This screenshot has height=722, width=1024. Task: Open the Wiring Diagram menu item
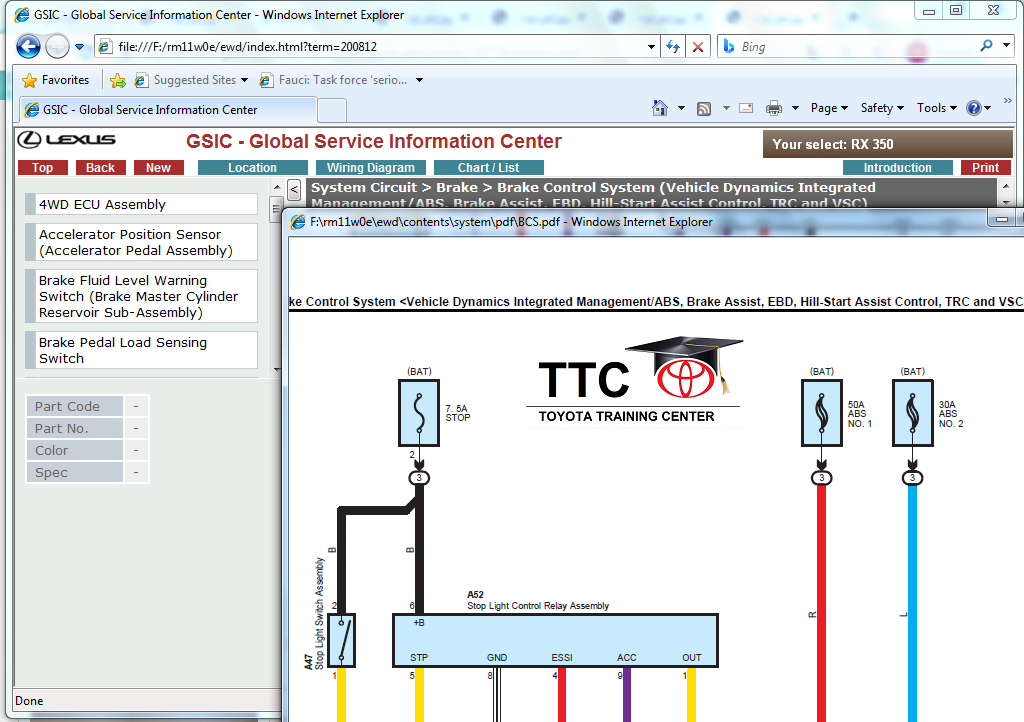370,167
